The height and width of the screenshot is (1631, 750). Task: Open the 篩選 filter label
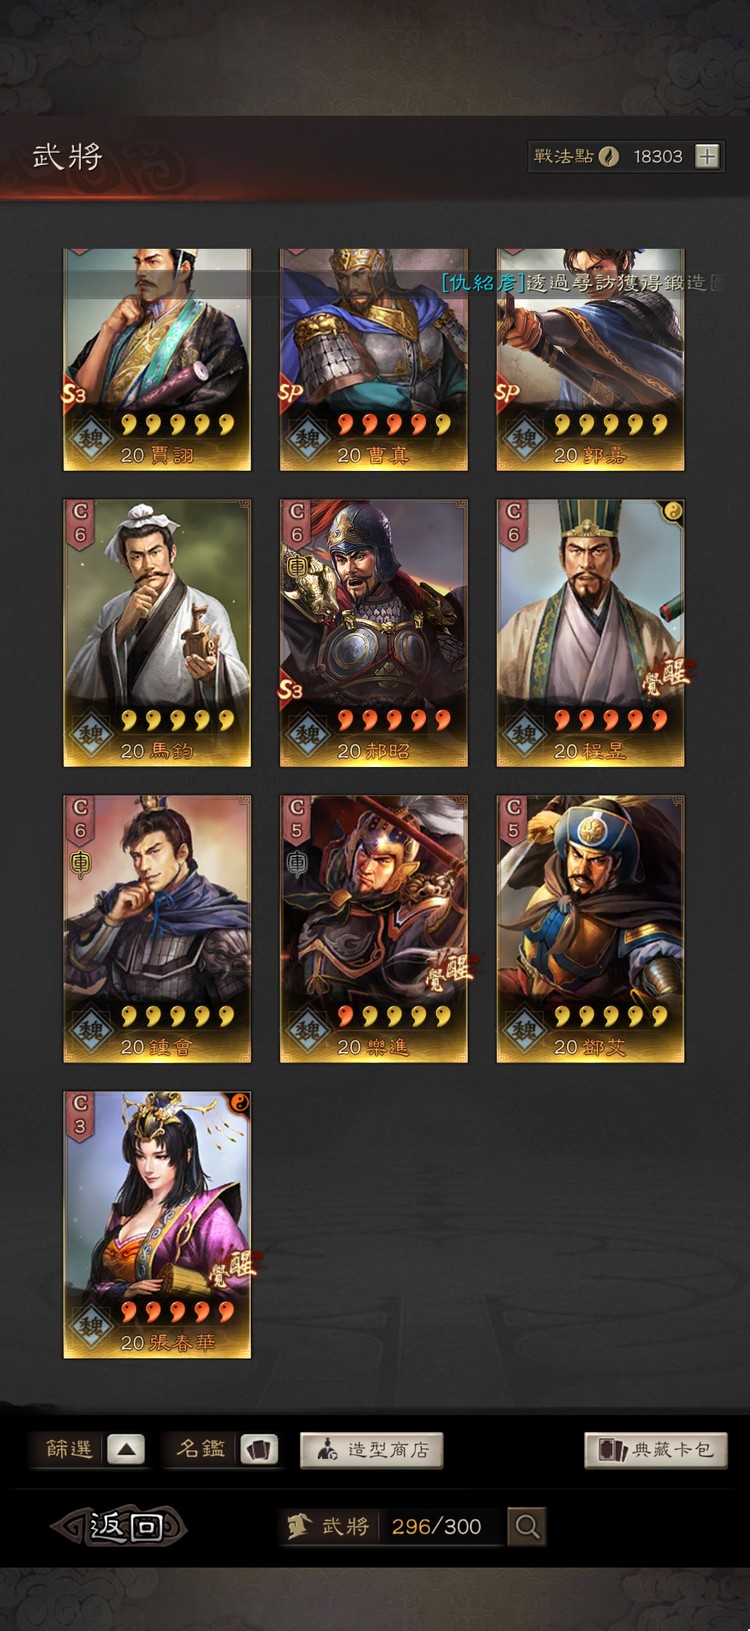(69, 1449)
